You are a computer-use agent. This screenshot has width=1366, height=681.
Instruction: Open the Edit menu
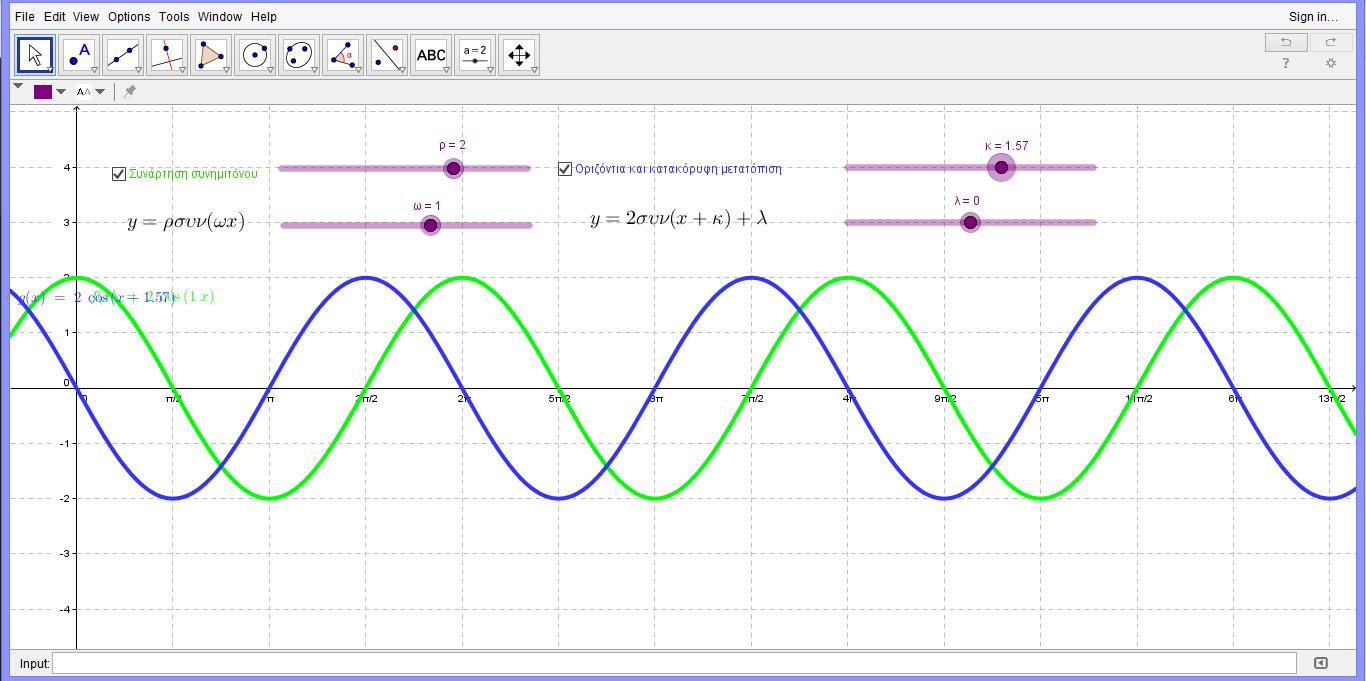55,17
